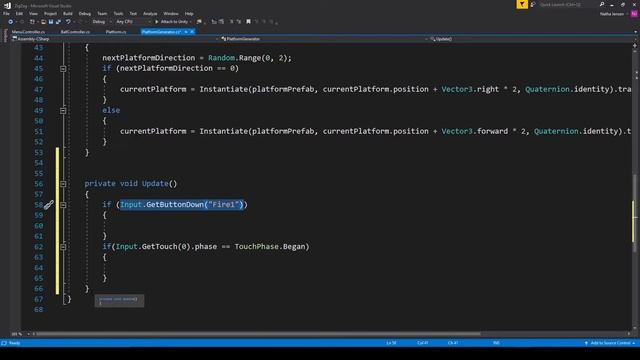Click the New Project toolbar icon
Viewport: 640px width, 360px height.
click(x=32, y=22)
